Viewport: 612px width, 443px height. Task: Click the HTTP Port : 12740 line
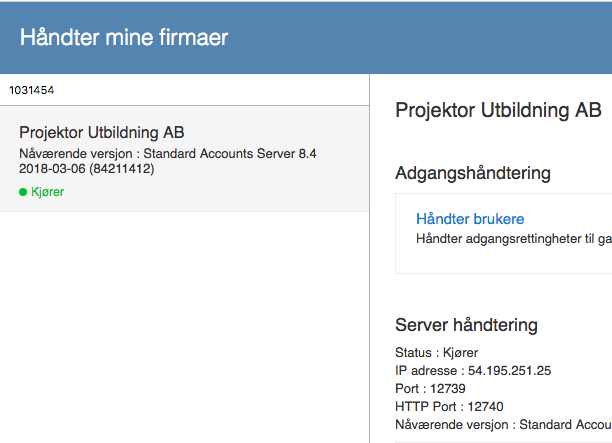tap(449, 406)
